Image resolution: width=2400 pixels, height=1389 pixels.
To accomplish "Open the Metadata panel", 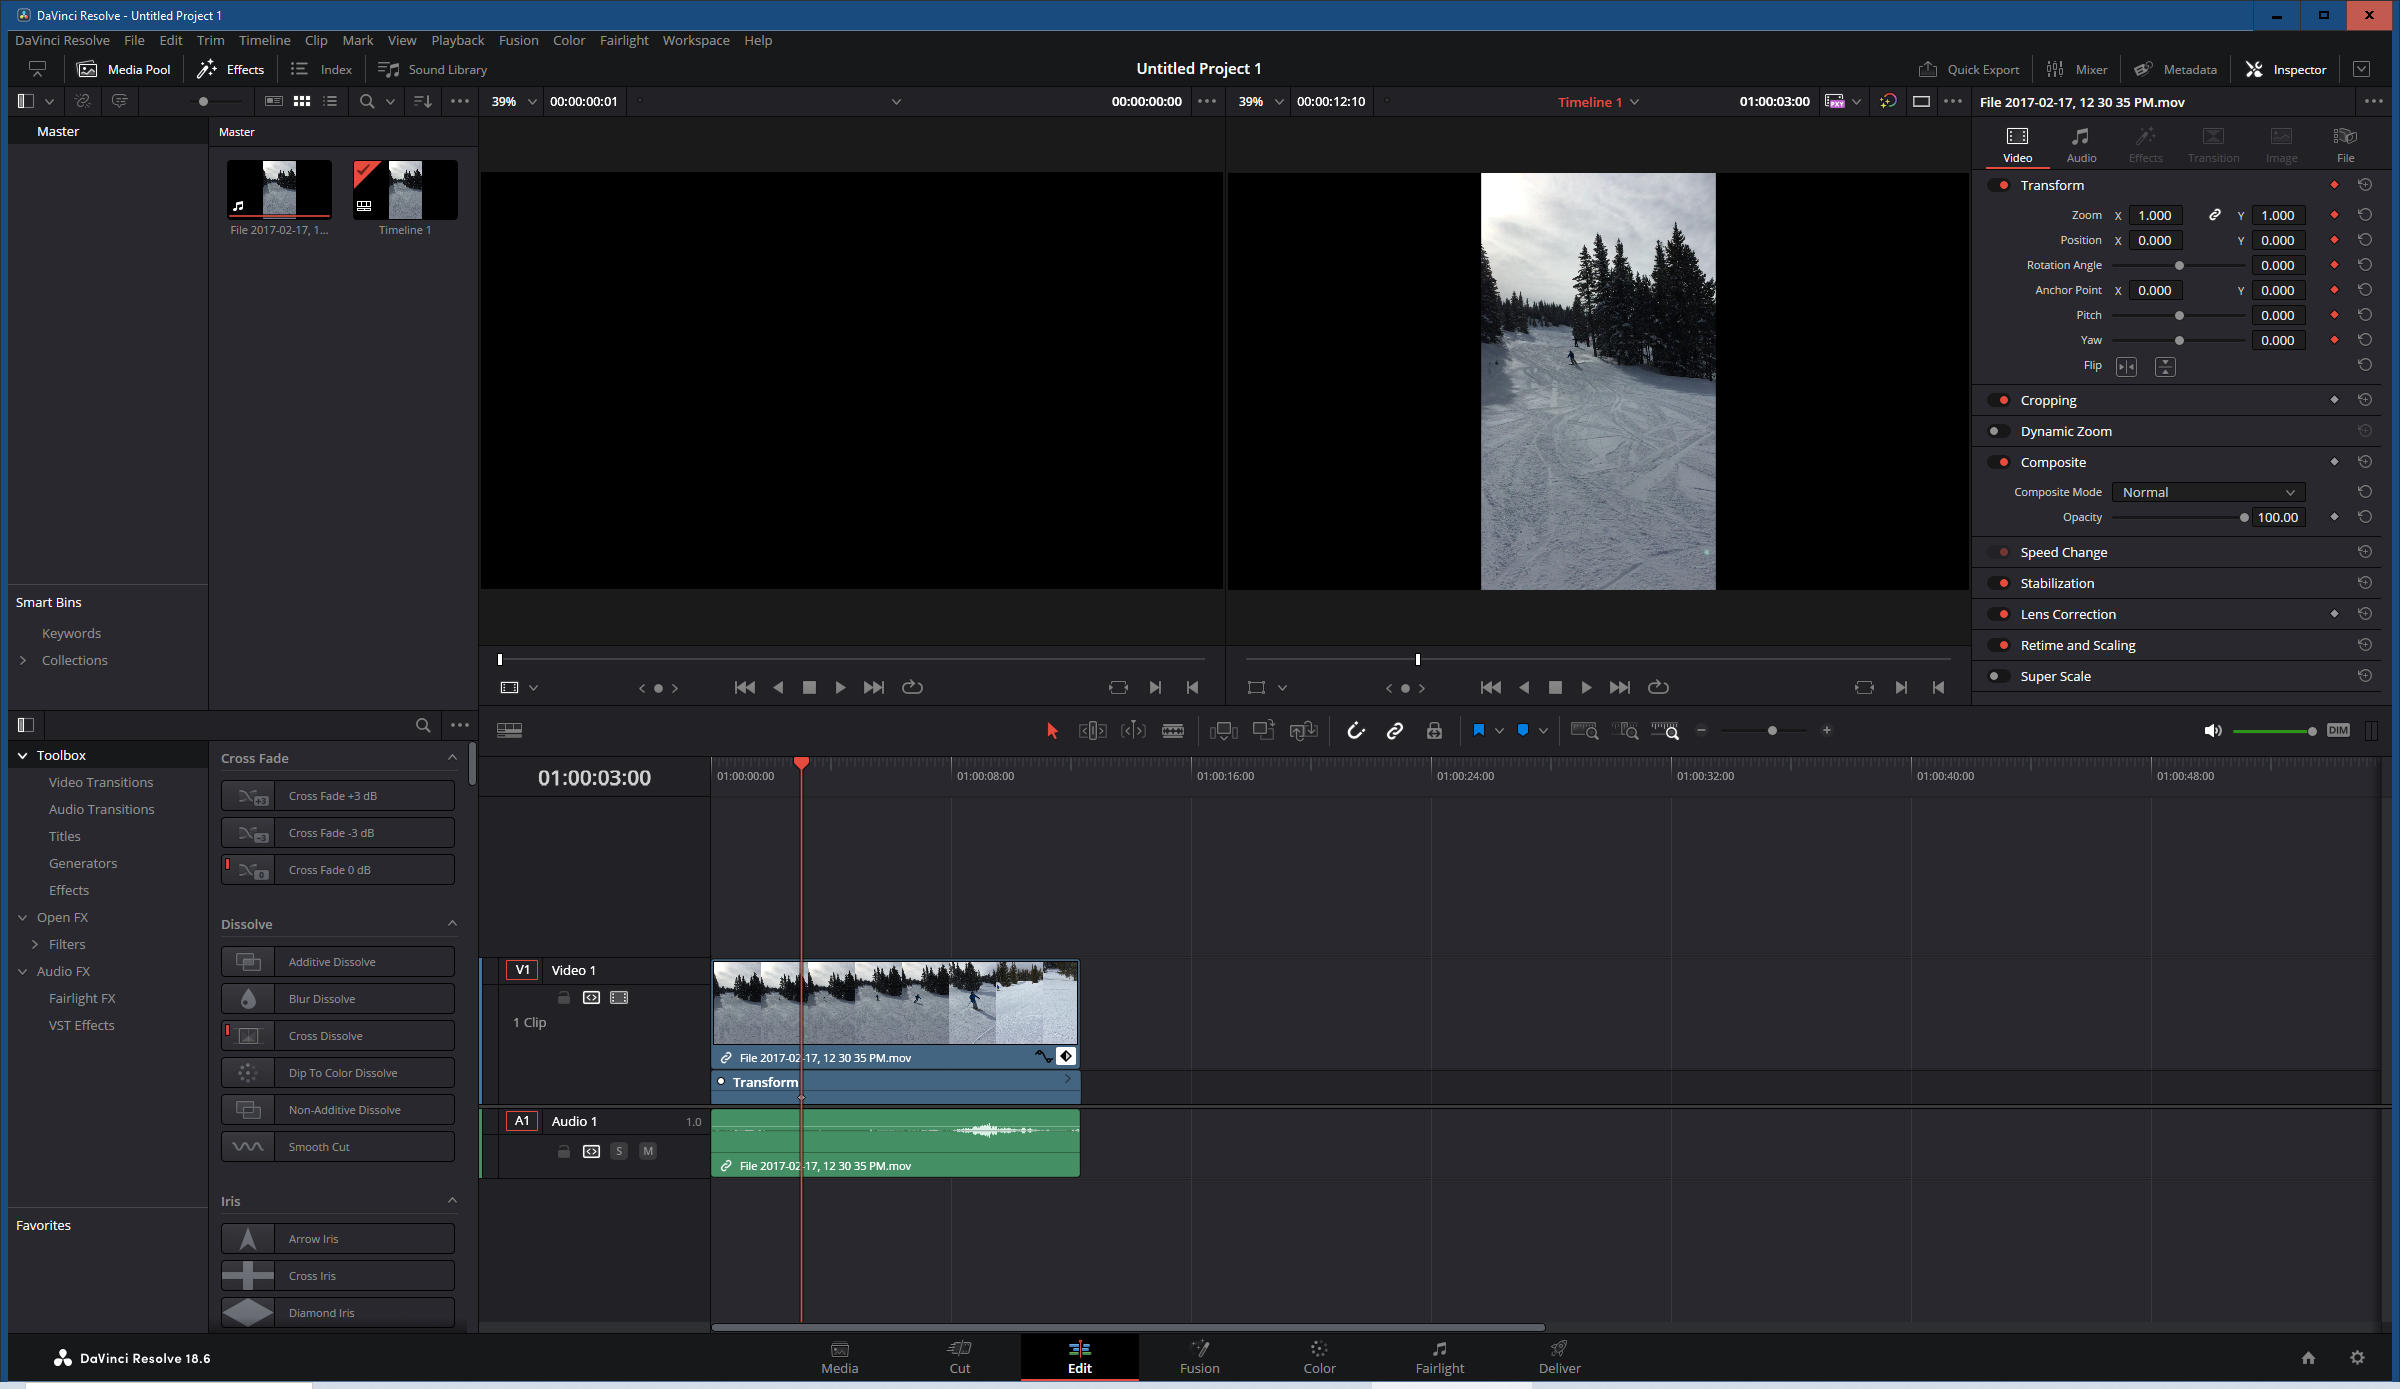I will [2175, 69].
